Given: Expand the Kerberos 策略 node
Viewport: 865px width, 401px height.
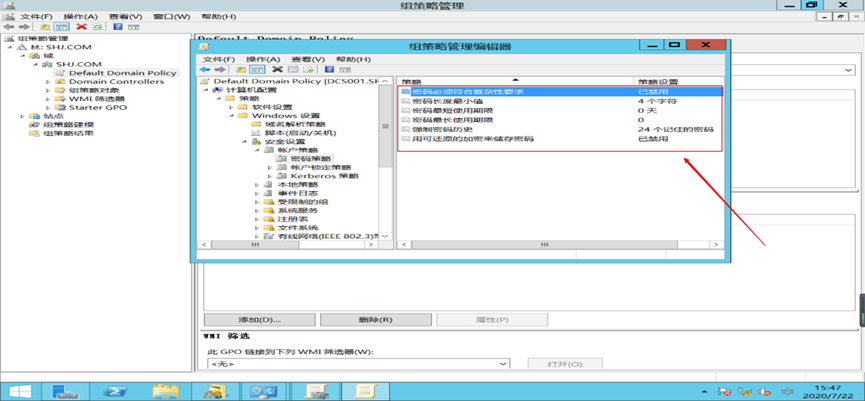Looking at the screenshot, I should tap(270, 176).
